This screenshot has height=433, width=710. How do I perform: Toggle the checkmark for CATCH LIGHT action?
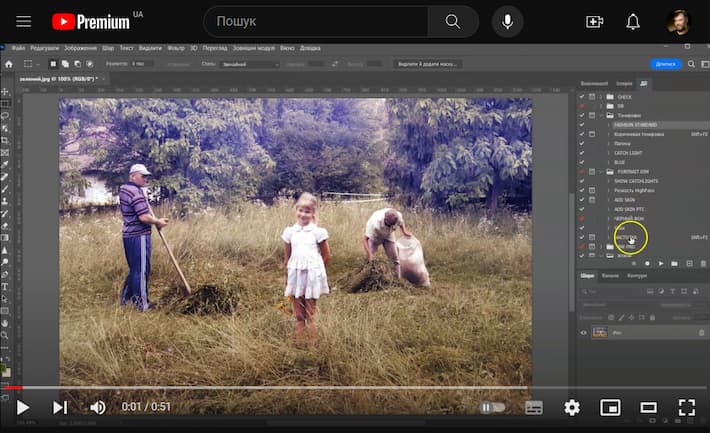point(582,153)
